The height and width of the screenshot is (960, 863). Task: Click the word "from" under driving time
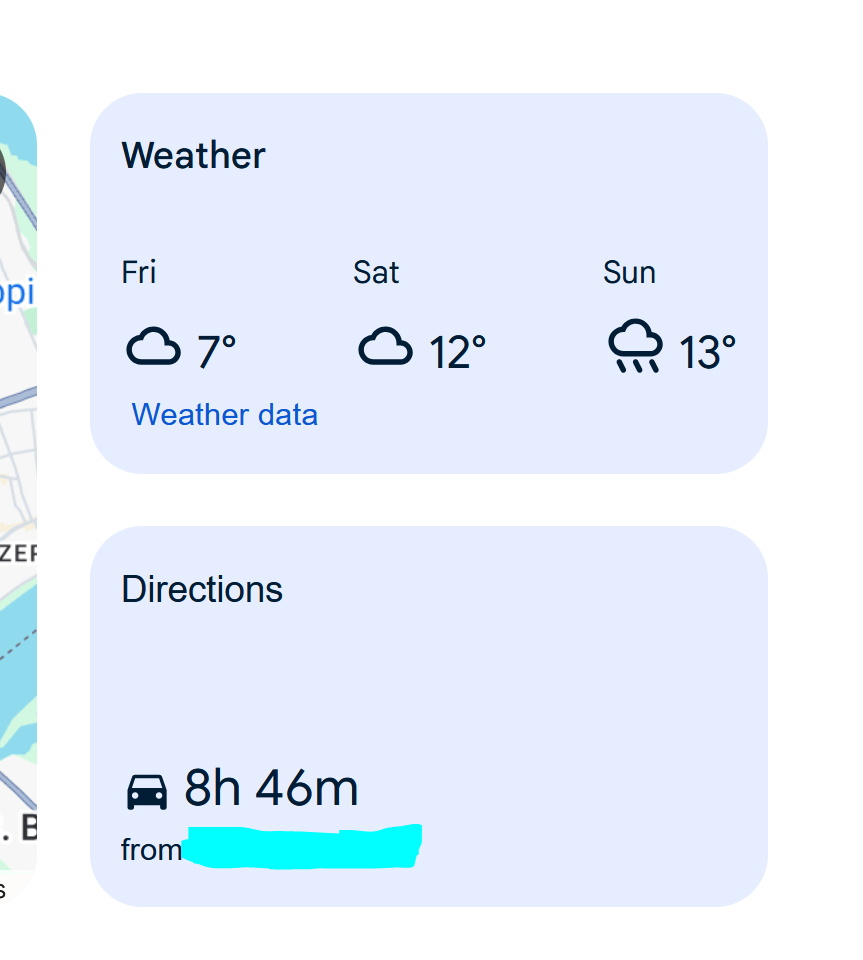click(151, 850)
